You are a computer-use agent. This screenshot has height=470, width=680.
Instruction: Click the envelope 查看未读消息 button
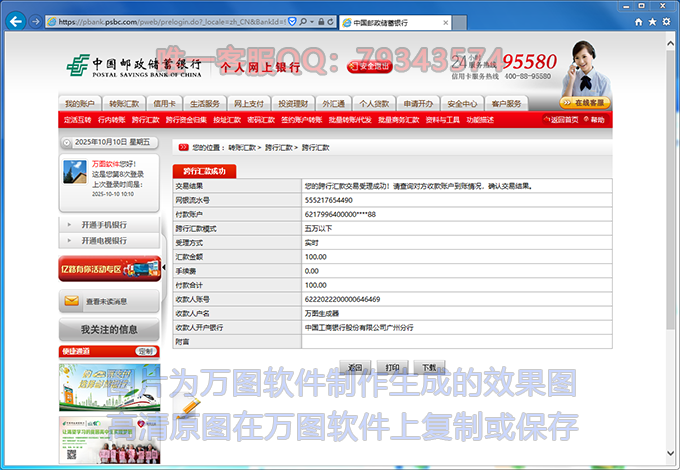[x=108, y=300]
